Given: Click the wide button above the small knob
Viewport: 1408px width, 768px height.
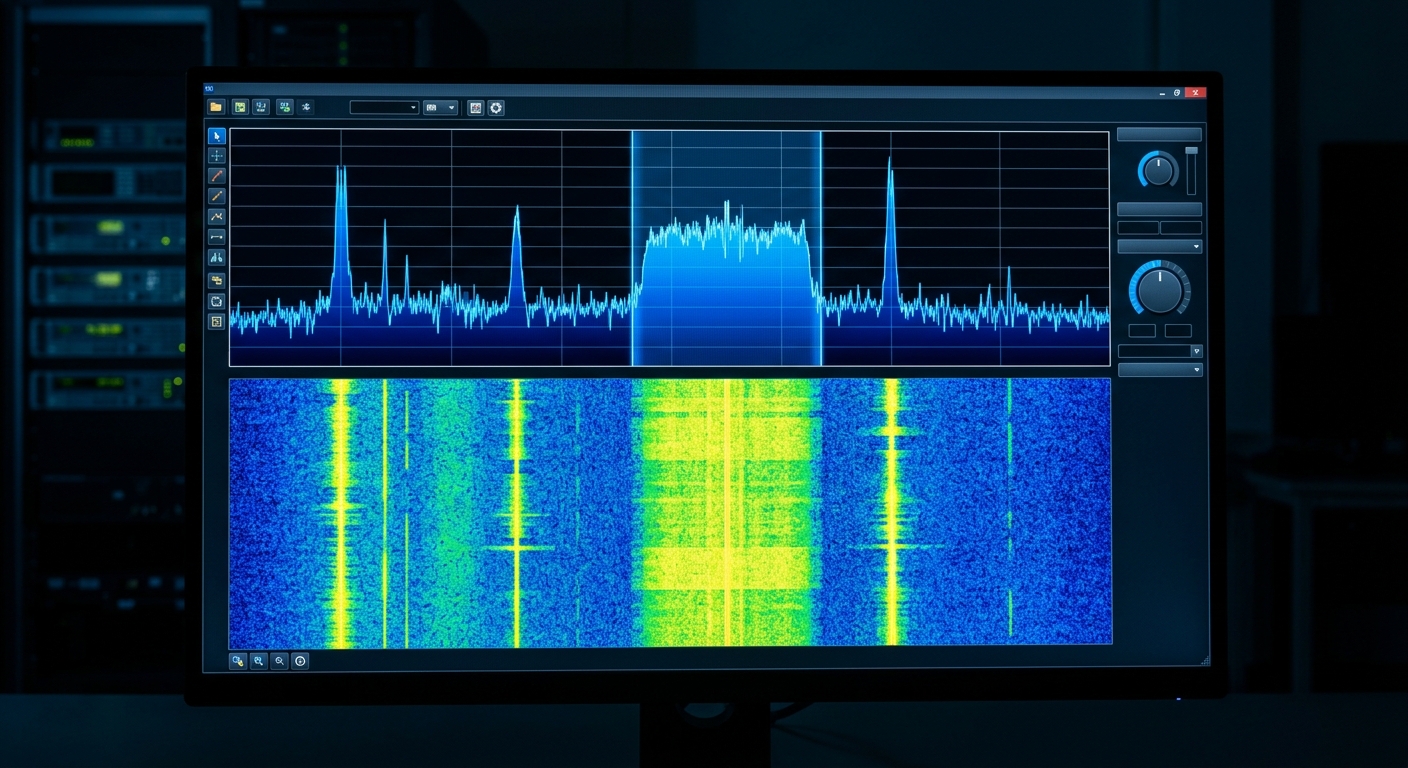Looking at the screenshot, I should [x=1159, y=134].
